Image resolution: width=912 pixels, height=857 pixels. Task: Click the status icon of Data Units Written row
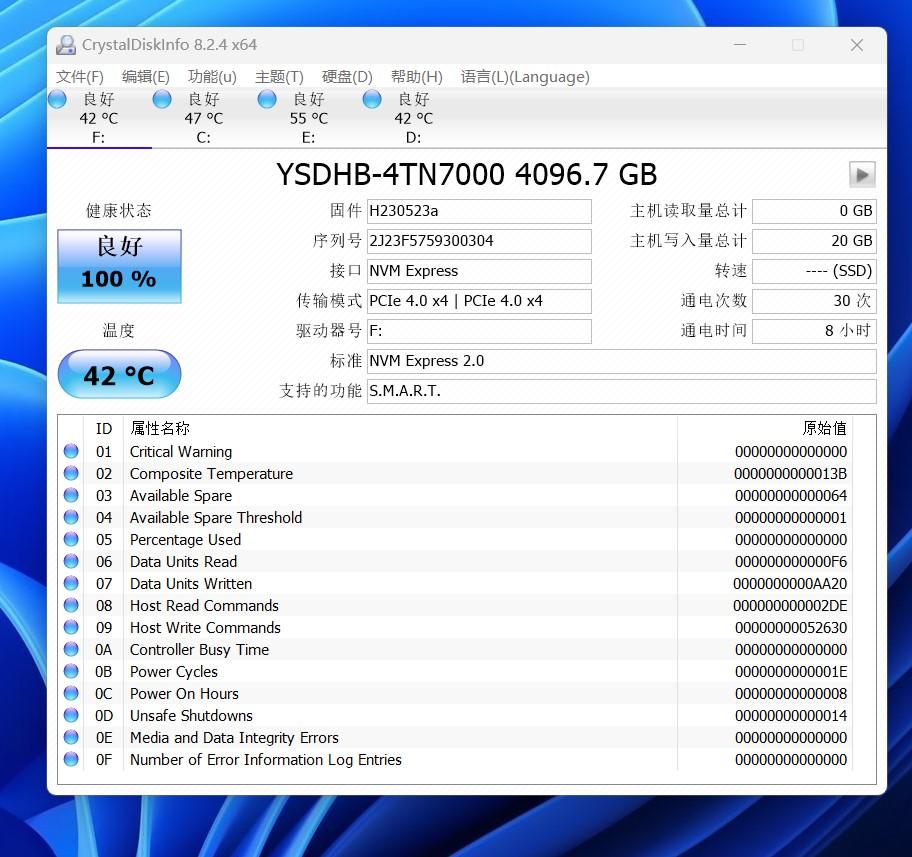point(71,583)
